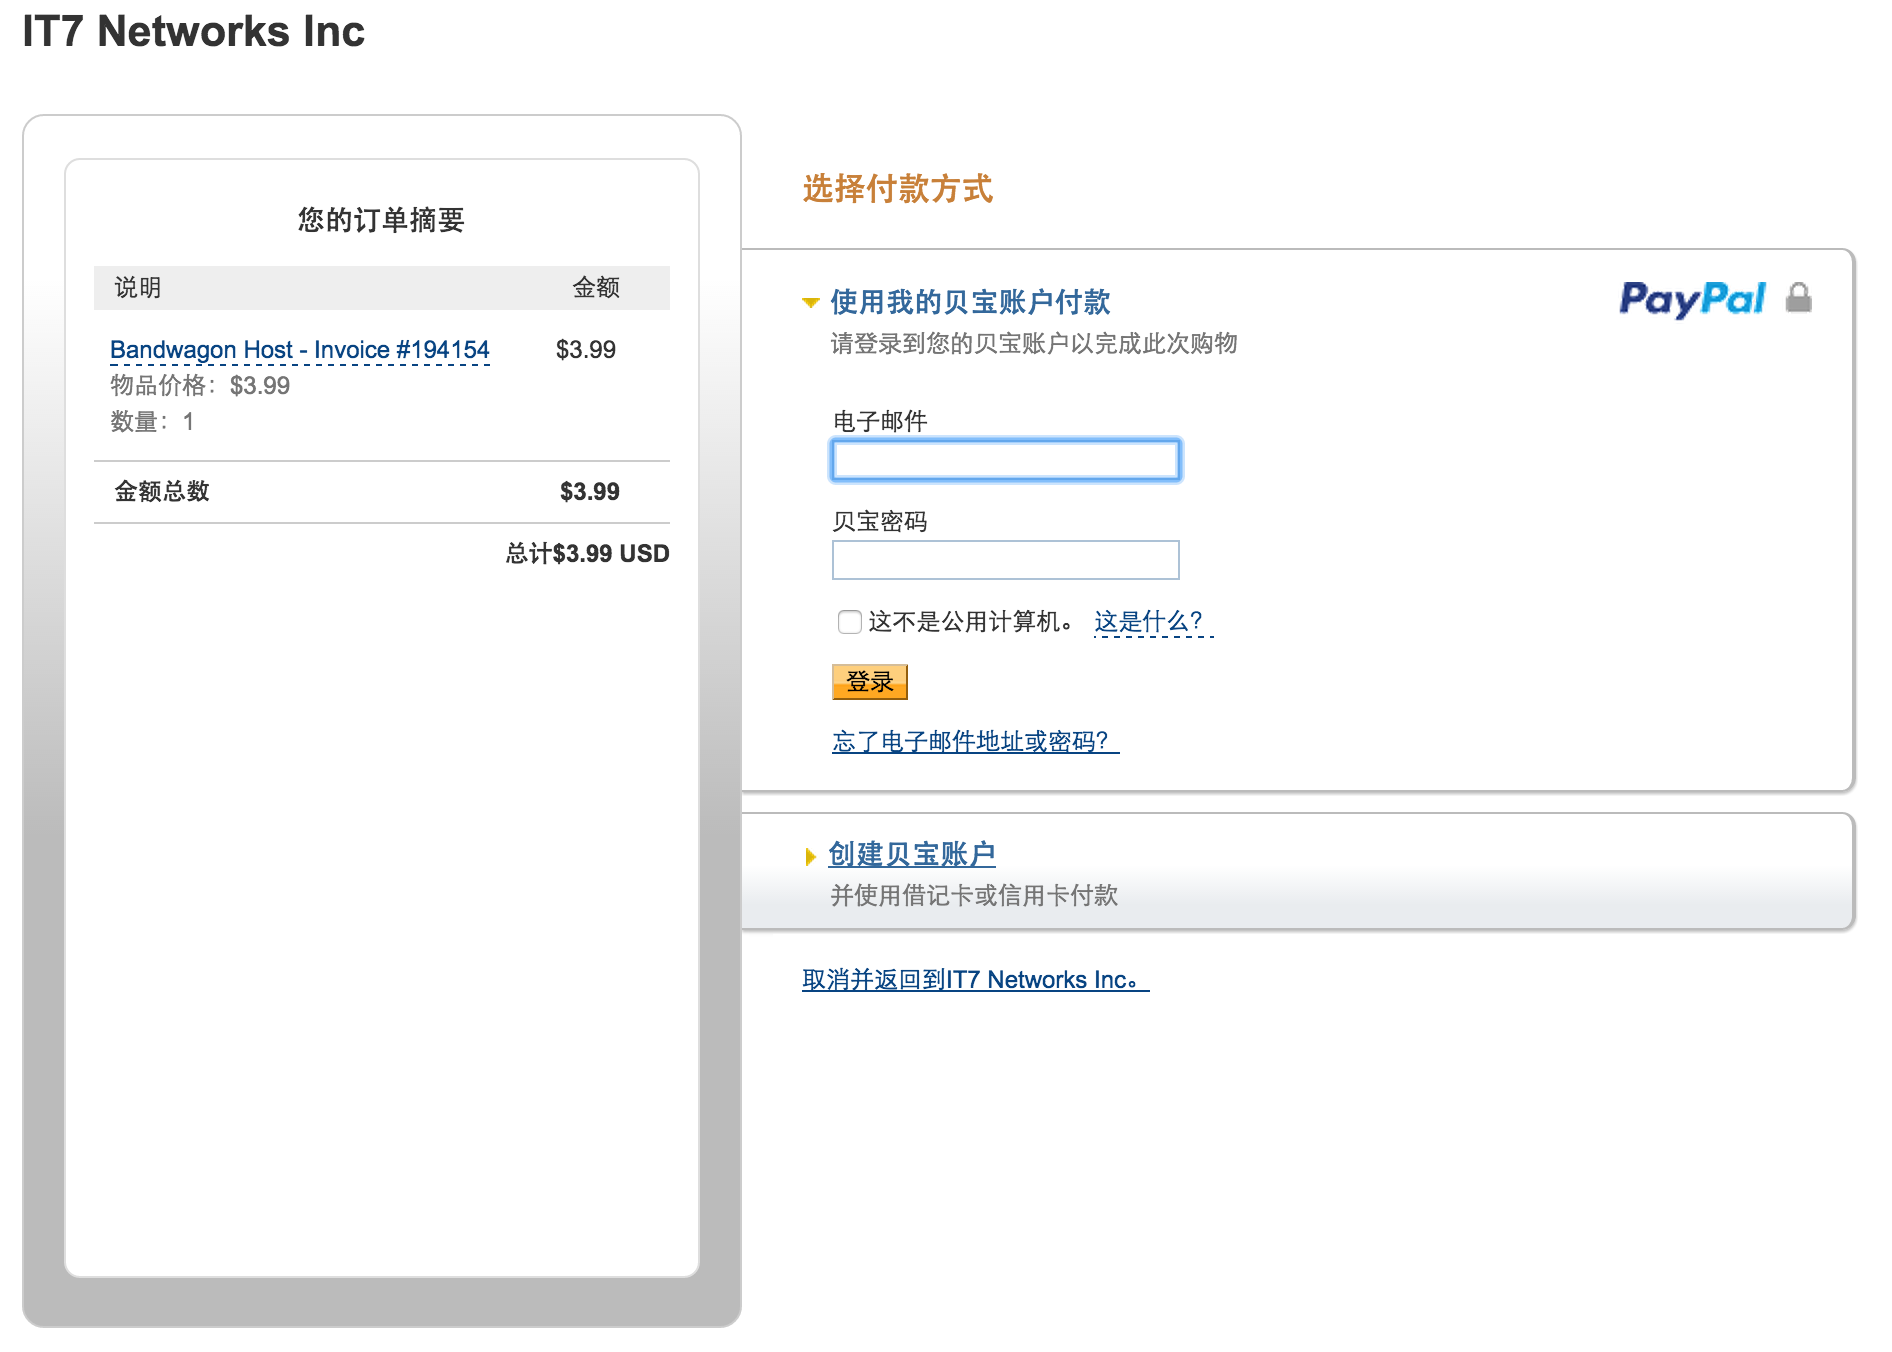Select the 电子邮件 field label

(x=880, y=422)
